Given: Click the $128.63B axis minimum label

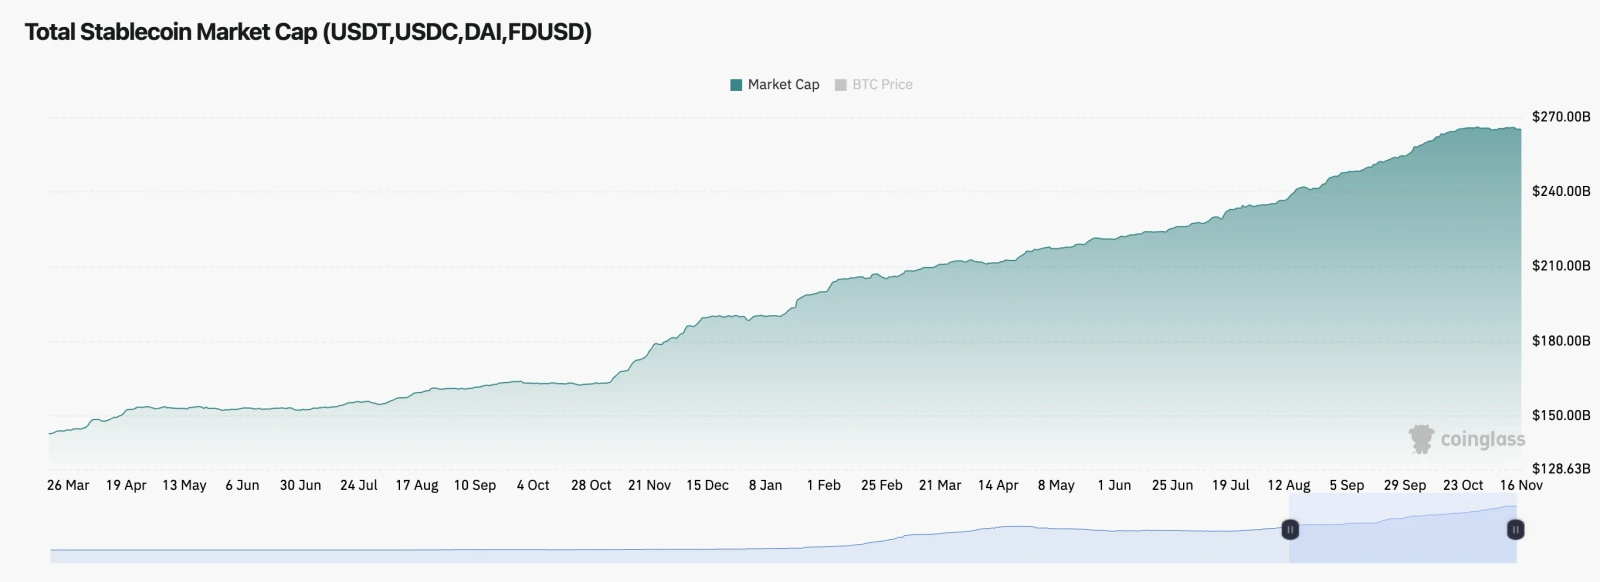Looking at the screenshot, I should 1560,468.
